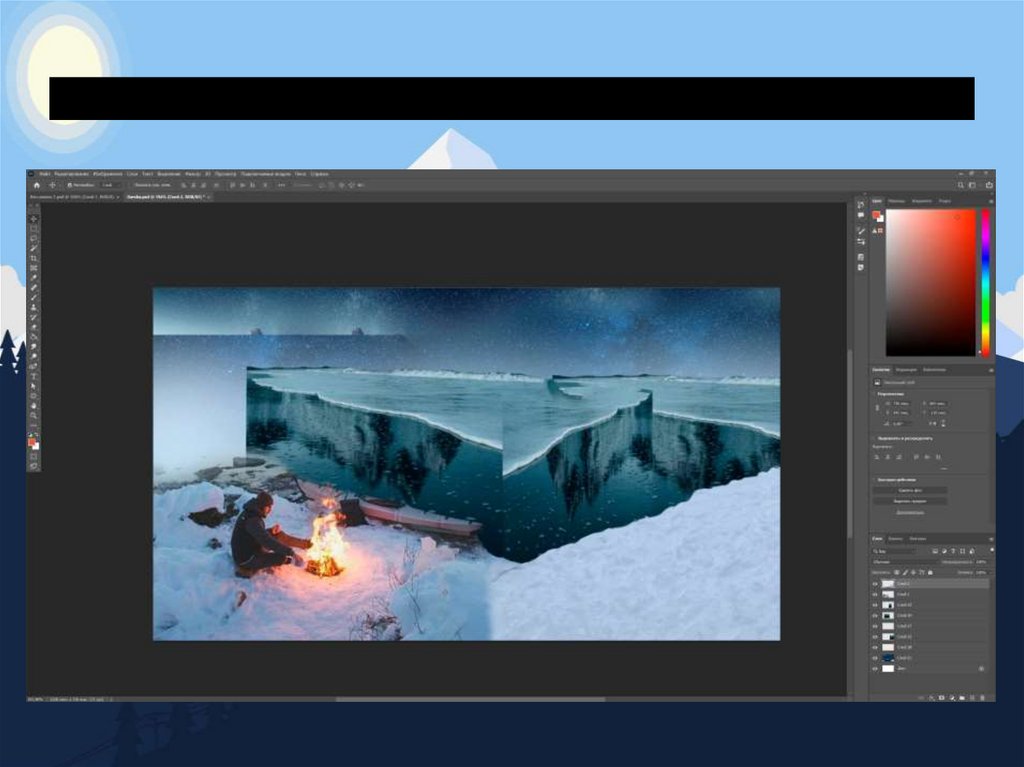Switch to the Образцы tab in Color panel

[x=897, y=201]
